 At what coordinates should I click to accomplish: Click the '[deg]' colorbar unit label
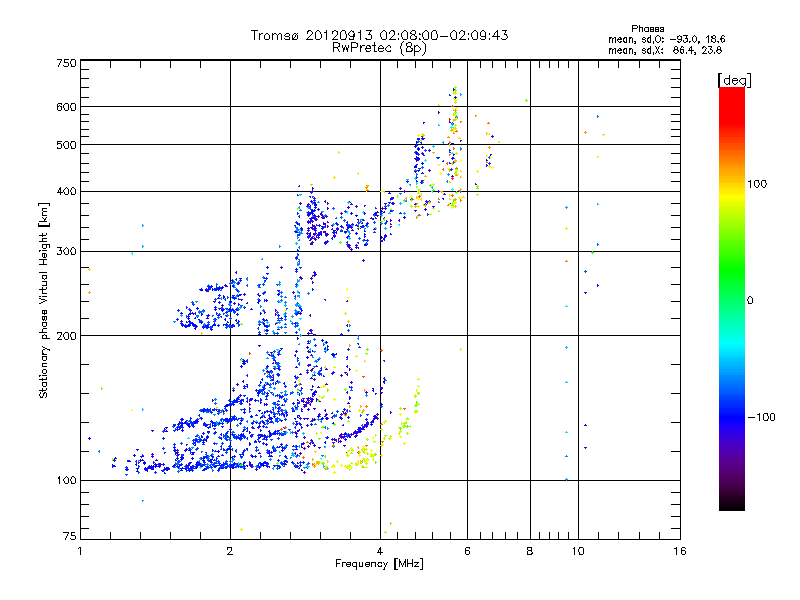click(734, 80)
